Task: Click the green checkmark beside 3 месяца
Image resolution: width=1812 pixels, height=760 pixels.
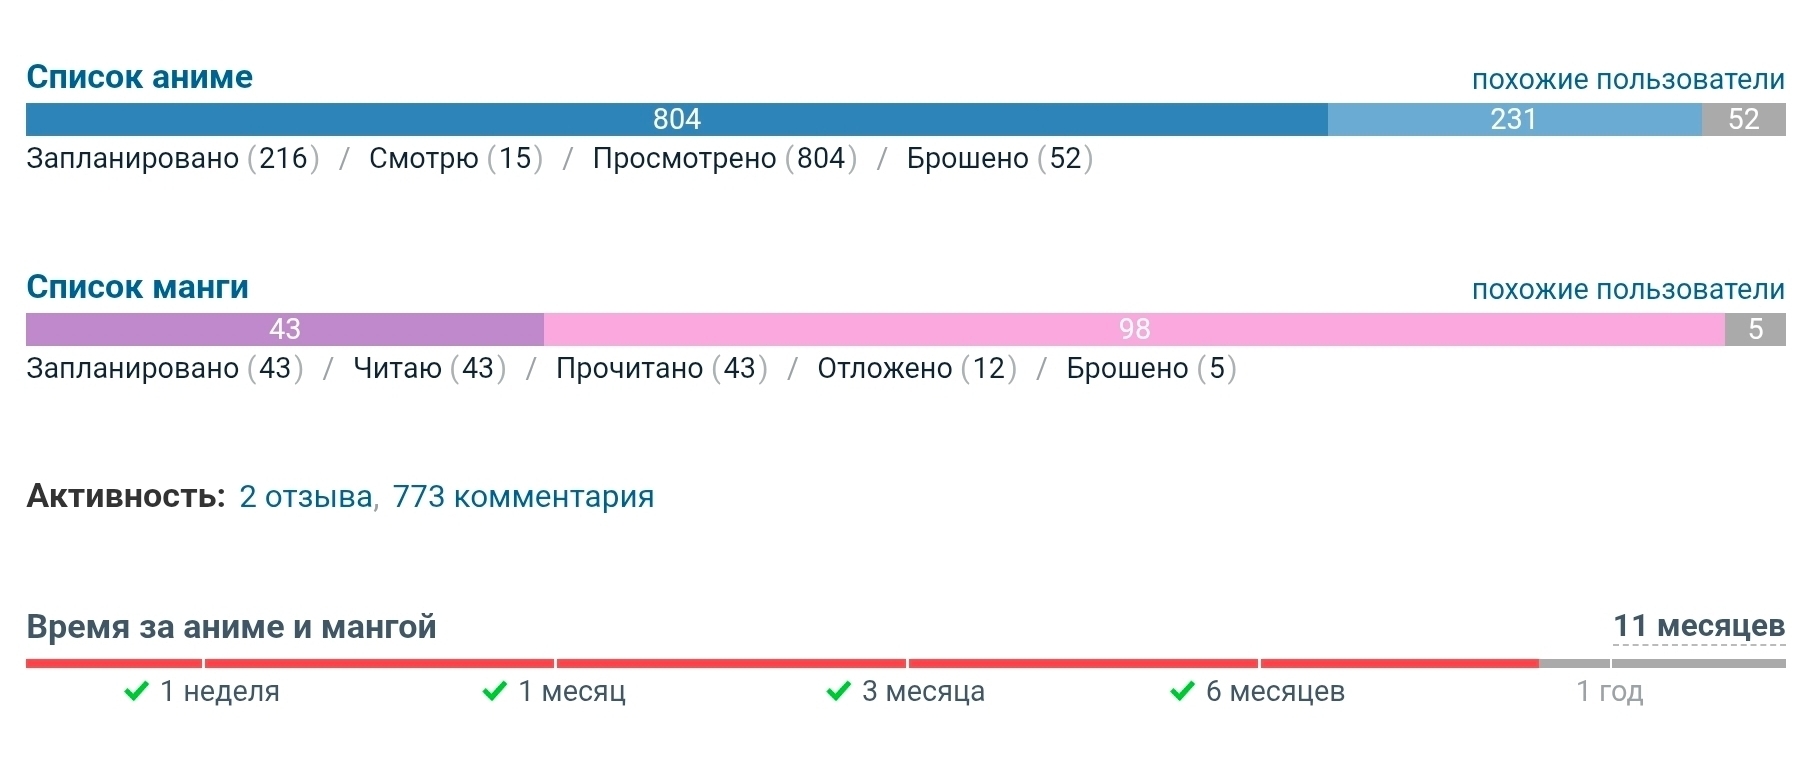Action: point(838,691)
